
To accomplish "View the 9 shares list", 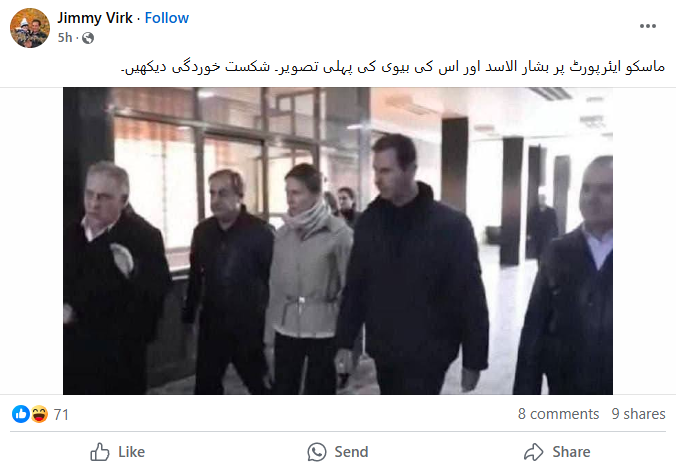I will click(x=638, y=414).
